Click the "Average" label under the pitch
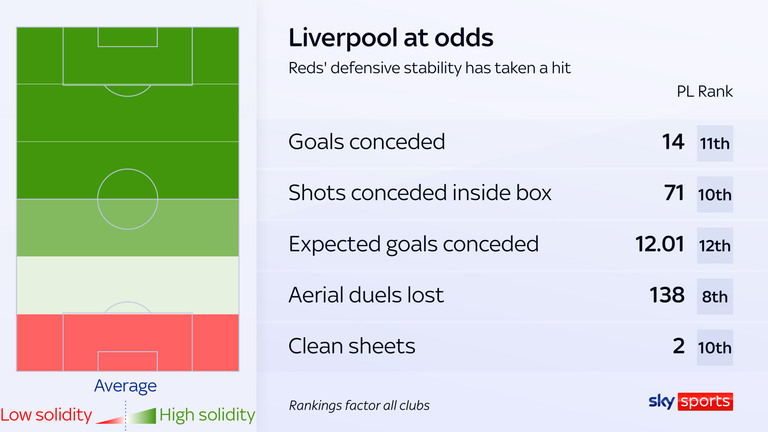 125,386
